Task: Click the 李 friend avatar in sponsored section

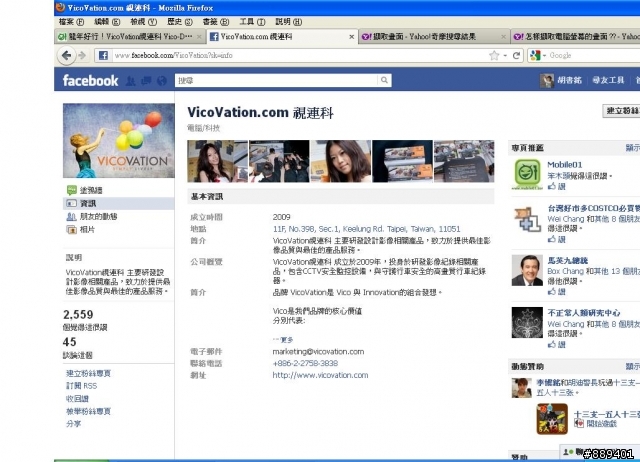Action: click(522, 388)
